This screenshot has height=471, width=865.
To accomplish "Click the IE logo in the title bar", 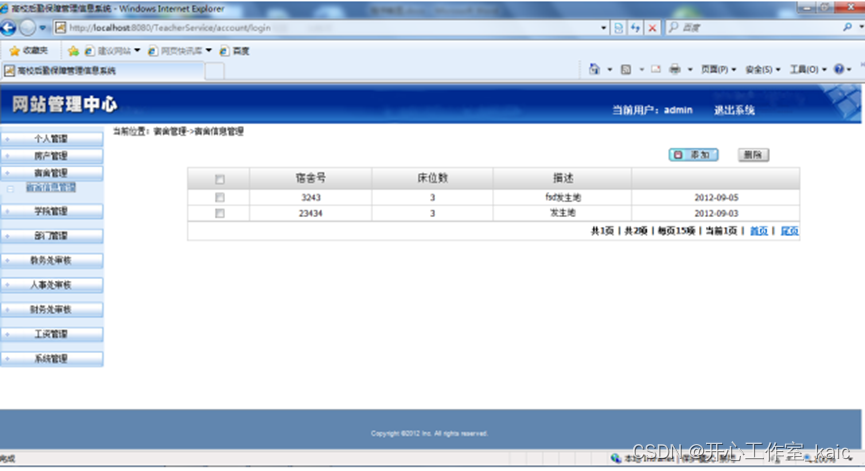I will (x=4, y=8).
